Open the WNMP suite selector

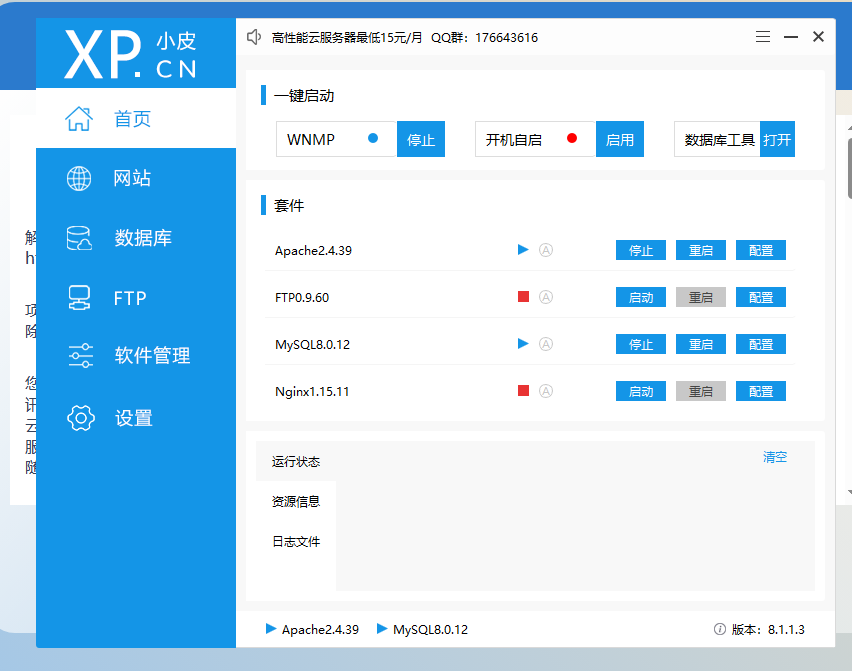(336, 139)
